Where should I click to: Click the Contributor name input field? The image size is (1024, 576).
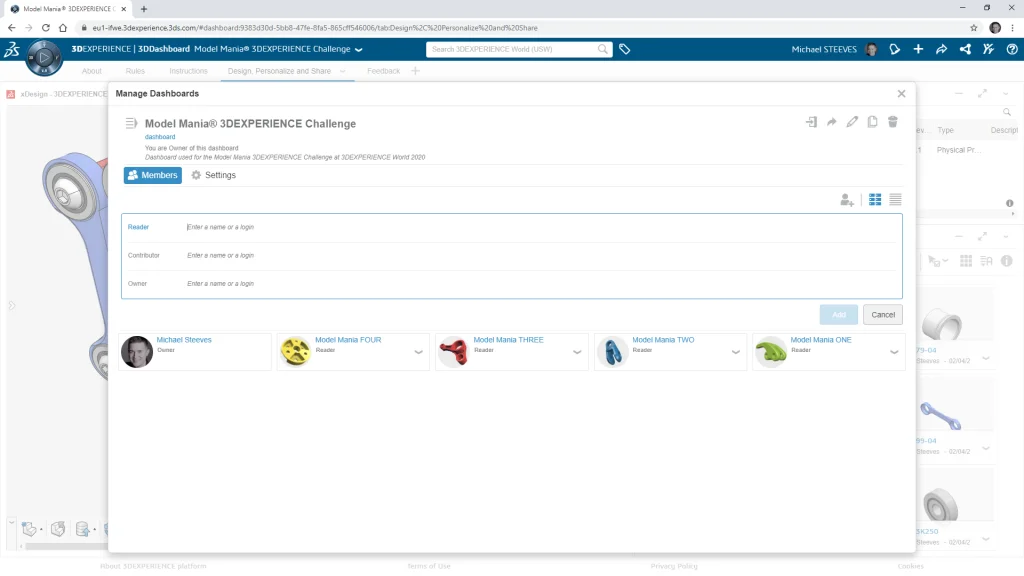coord(542,255)
